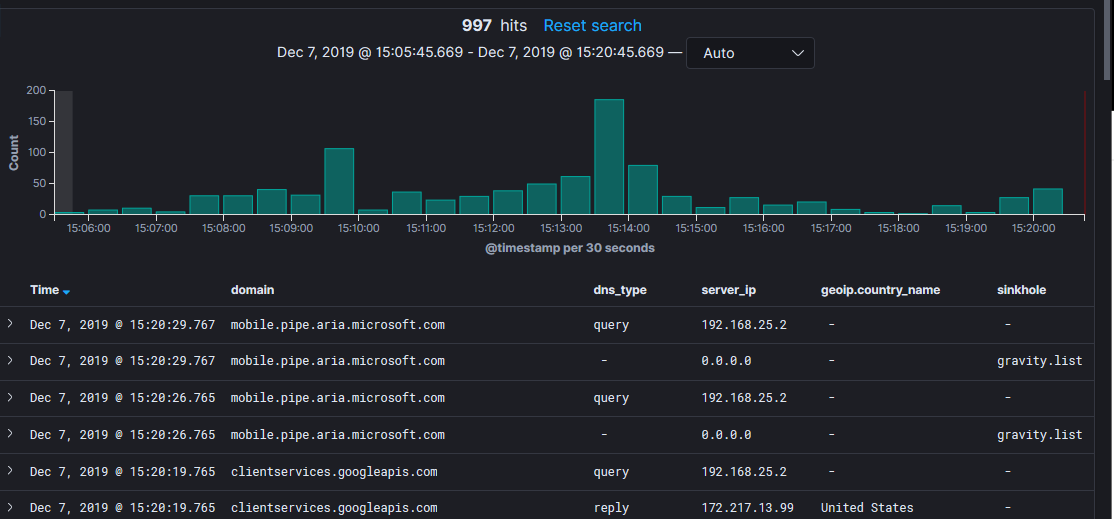Click the 172.217.13.99 server IP cell
This screenshot has height=519, width=1114.
tap(747, 508)
